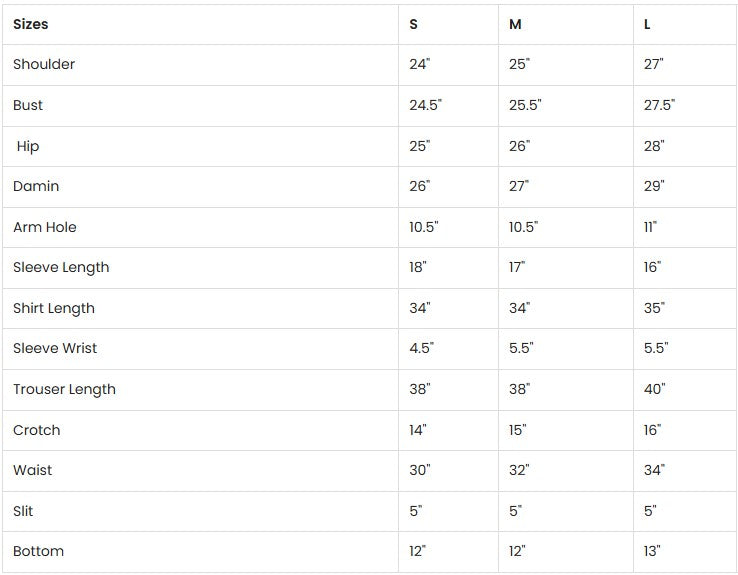Image resolution: width=738 pixels, height=575 pixels.
Task: Click the Sizes column header
Action: click(31, 24)
